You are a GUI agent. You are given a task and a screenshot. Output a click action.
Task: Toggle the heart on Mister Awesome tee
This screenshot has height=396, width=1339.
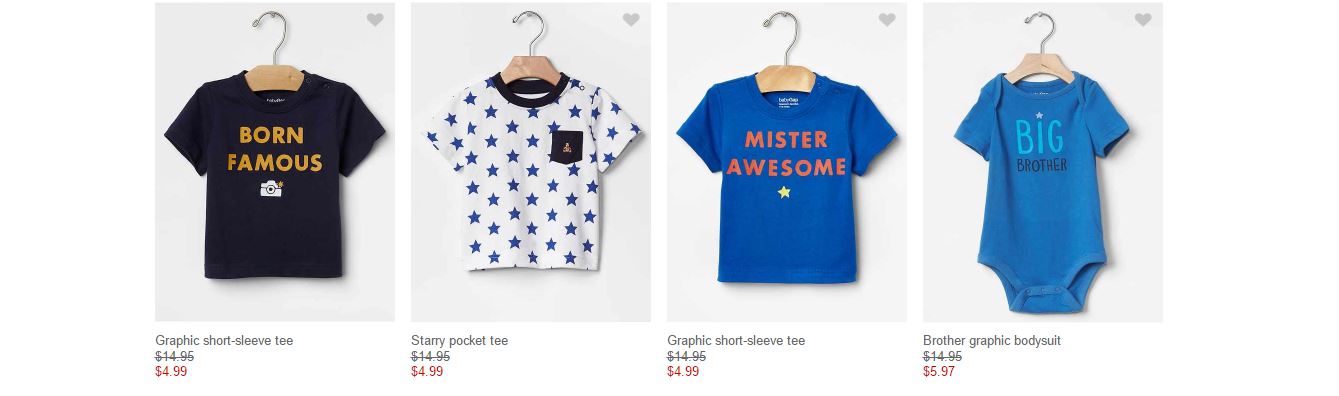(887, 19)
